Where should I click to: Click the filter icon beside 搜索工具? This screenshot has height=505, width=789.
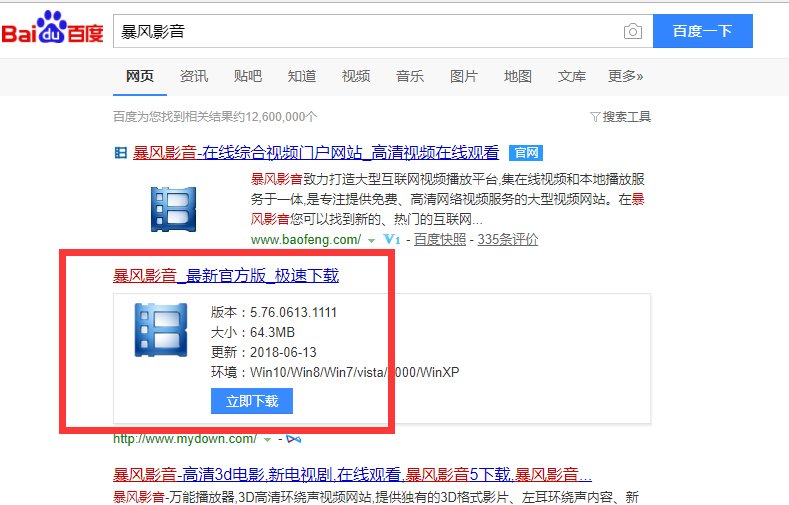click(596, 117)
